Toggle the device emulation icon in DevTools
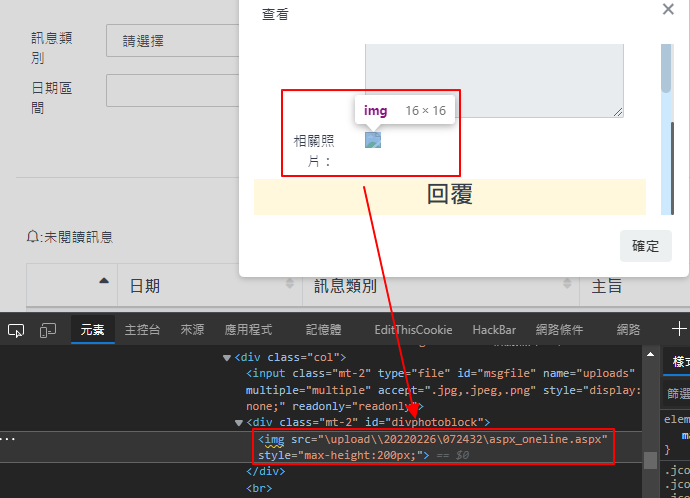 [x=48, y=330]
